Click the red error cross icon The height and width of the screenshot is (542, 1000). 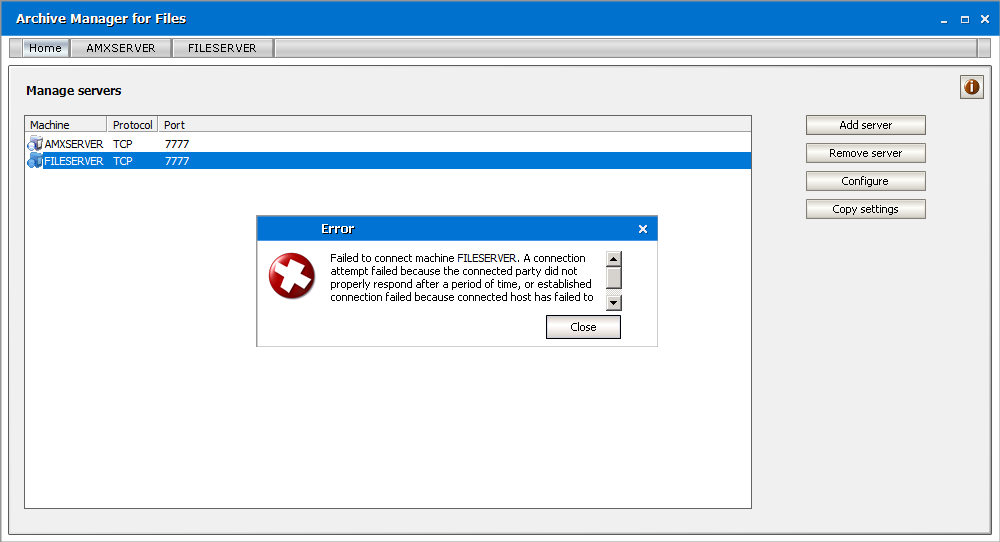(291, 275)
